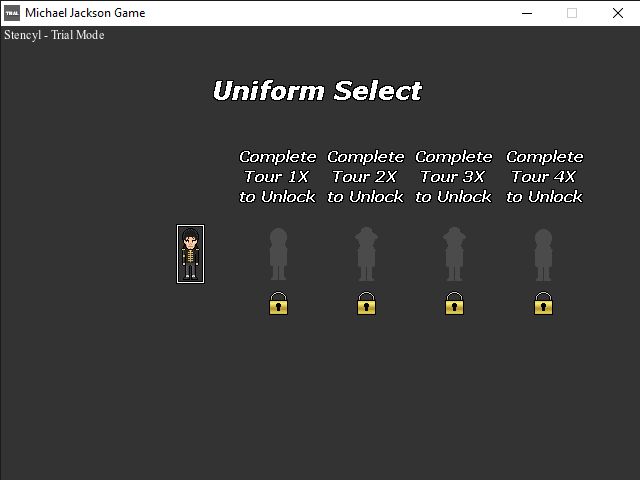The image size is (640, 480).
Task: Click the 'Stencyl - Trial Mode' label
Action: pos(54,35)
